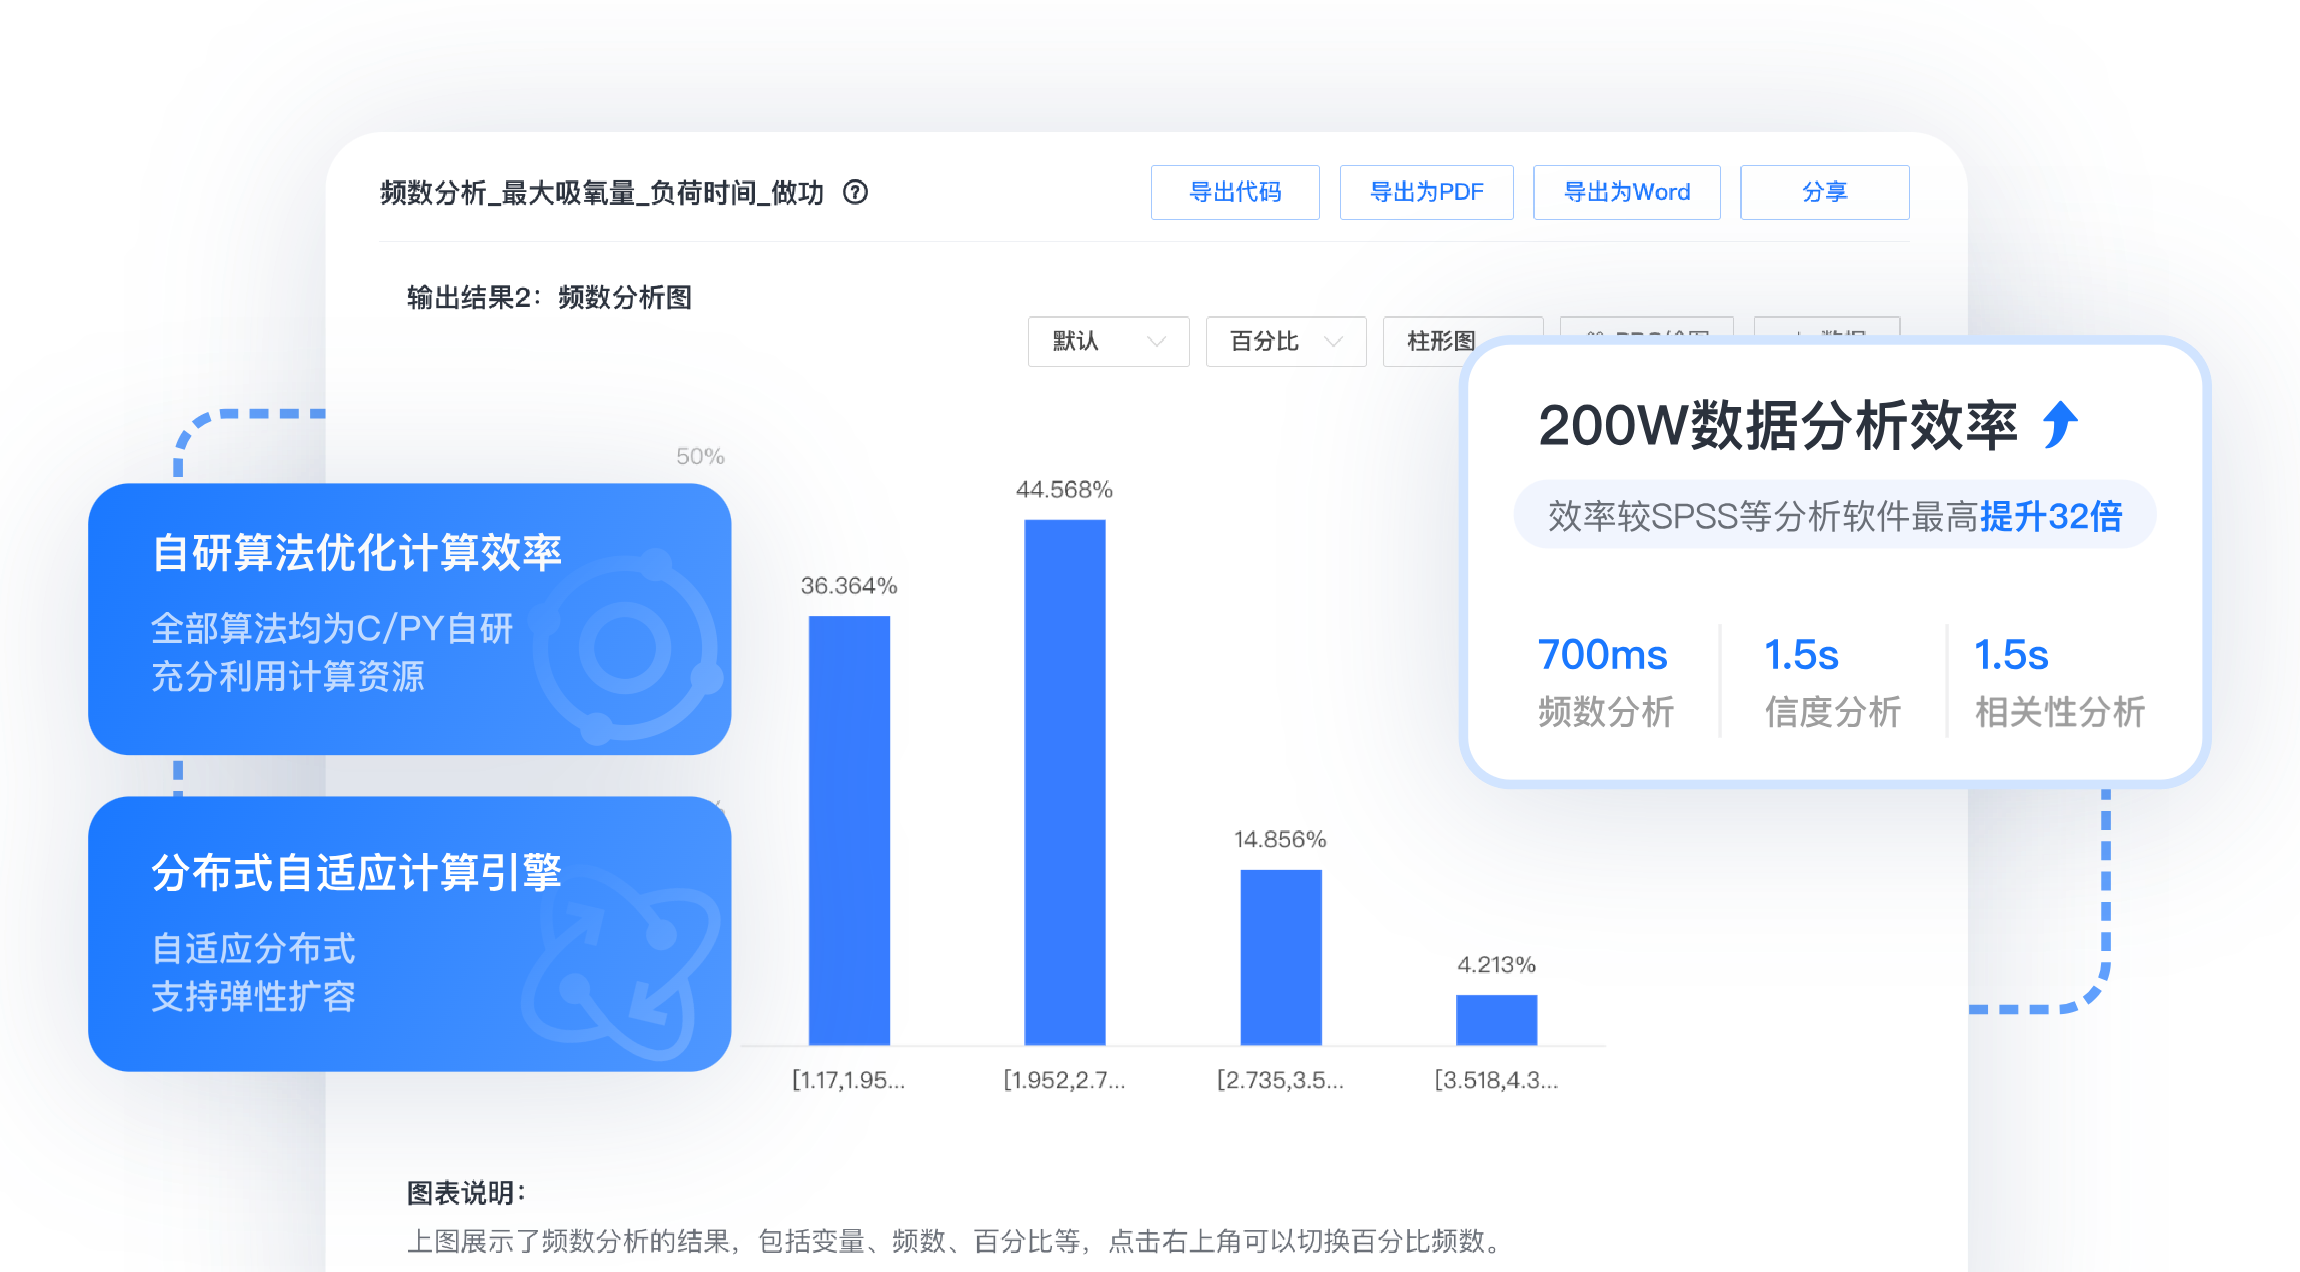Click the 导出代码 button

(x=1235, y=192)
